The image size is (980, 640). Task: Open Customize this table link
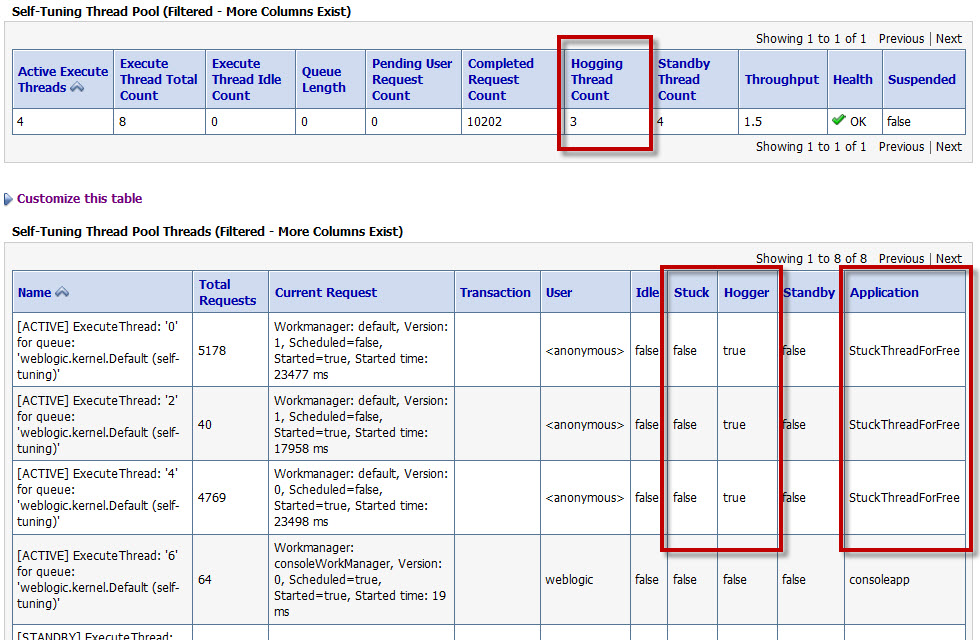pyautogui.click(x=79, y=199)
